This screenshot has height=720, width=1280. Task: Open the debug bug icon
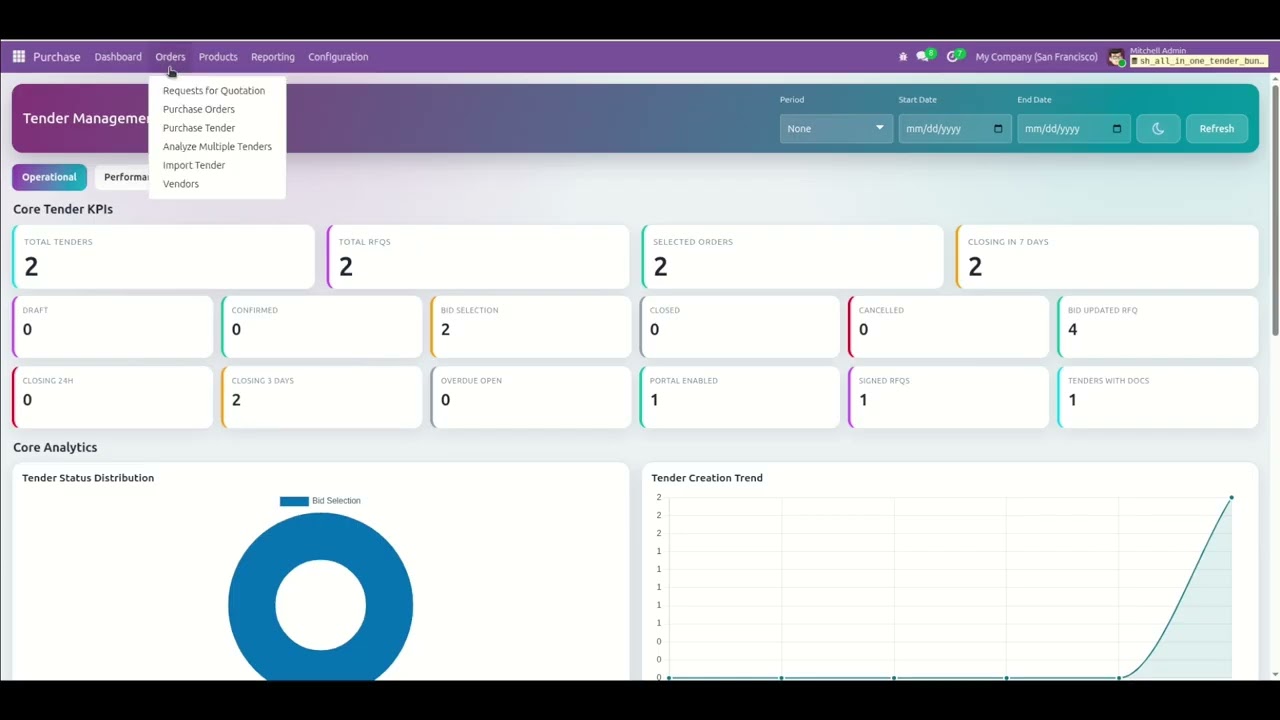click(x=903, y=57)
